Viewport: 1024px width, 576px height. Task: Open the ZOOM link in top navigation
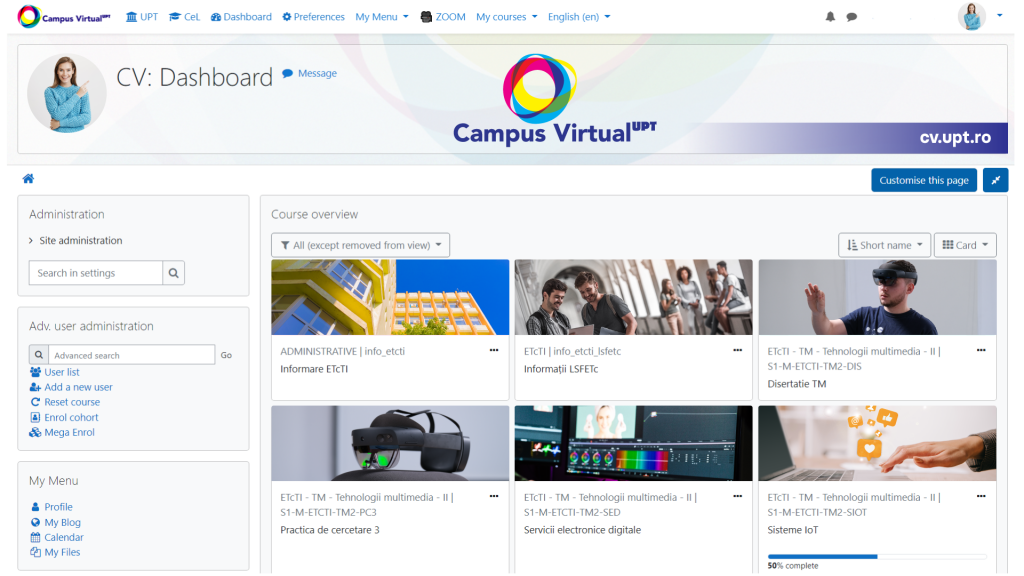pyautogui.click(x=443, y=17)
